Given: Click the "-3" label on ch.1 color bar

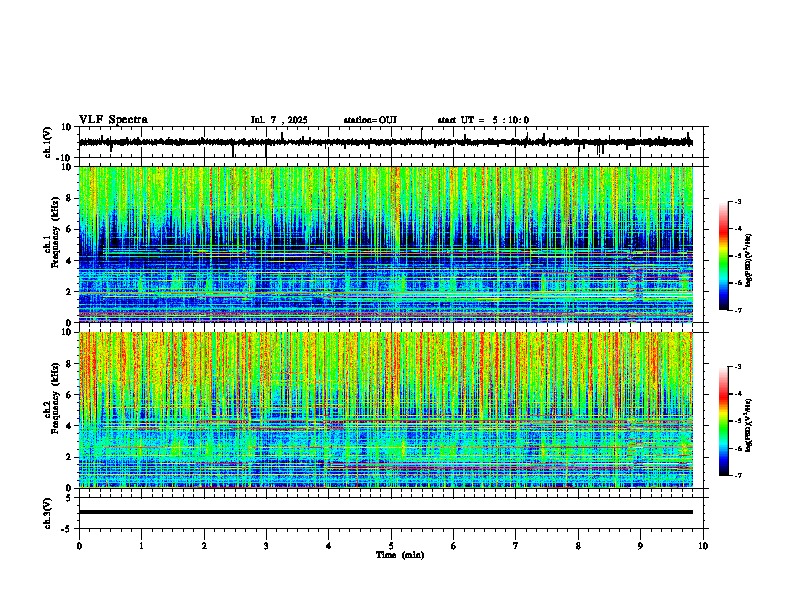Looking at the screenshot, I should [x=737, y=201].
